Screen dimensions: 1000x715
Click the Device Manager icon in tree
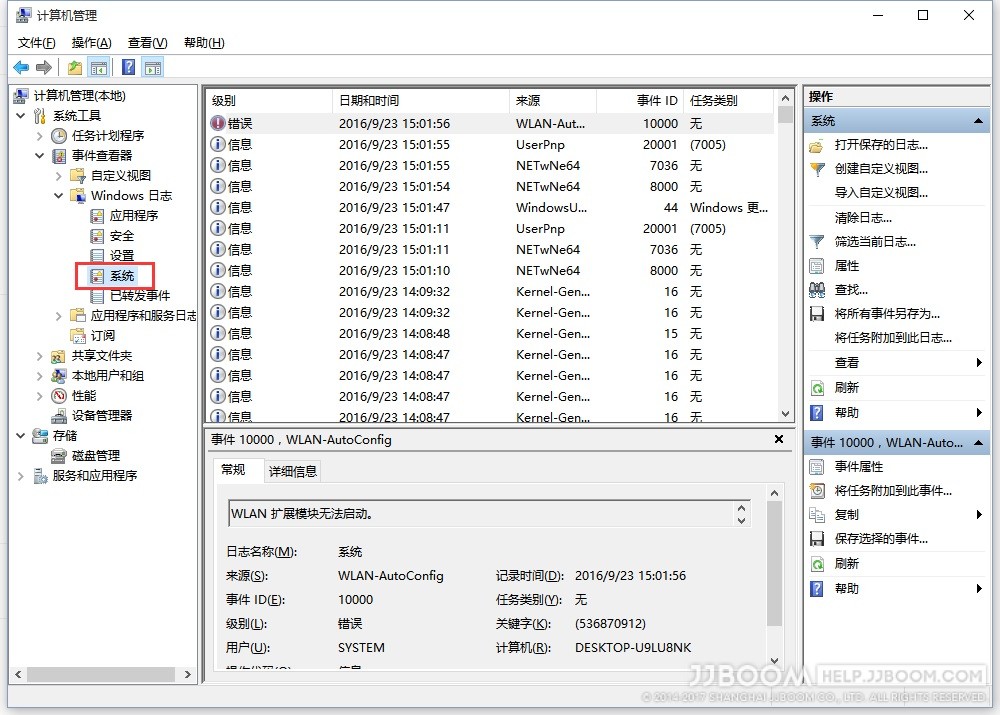coord(59,416)
